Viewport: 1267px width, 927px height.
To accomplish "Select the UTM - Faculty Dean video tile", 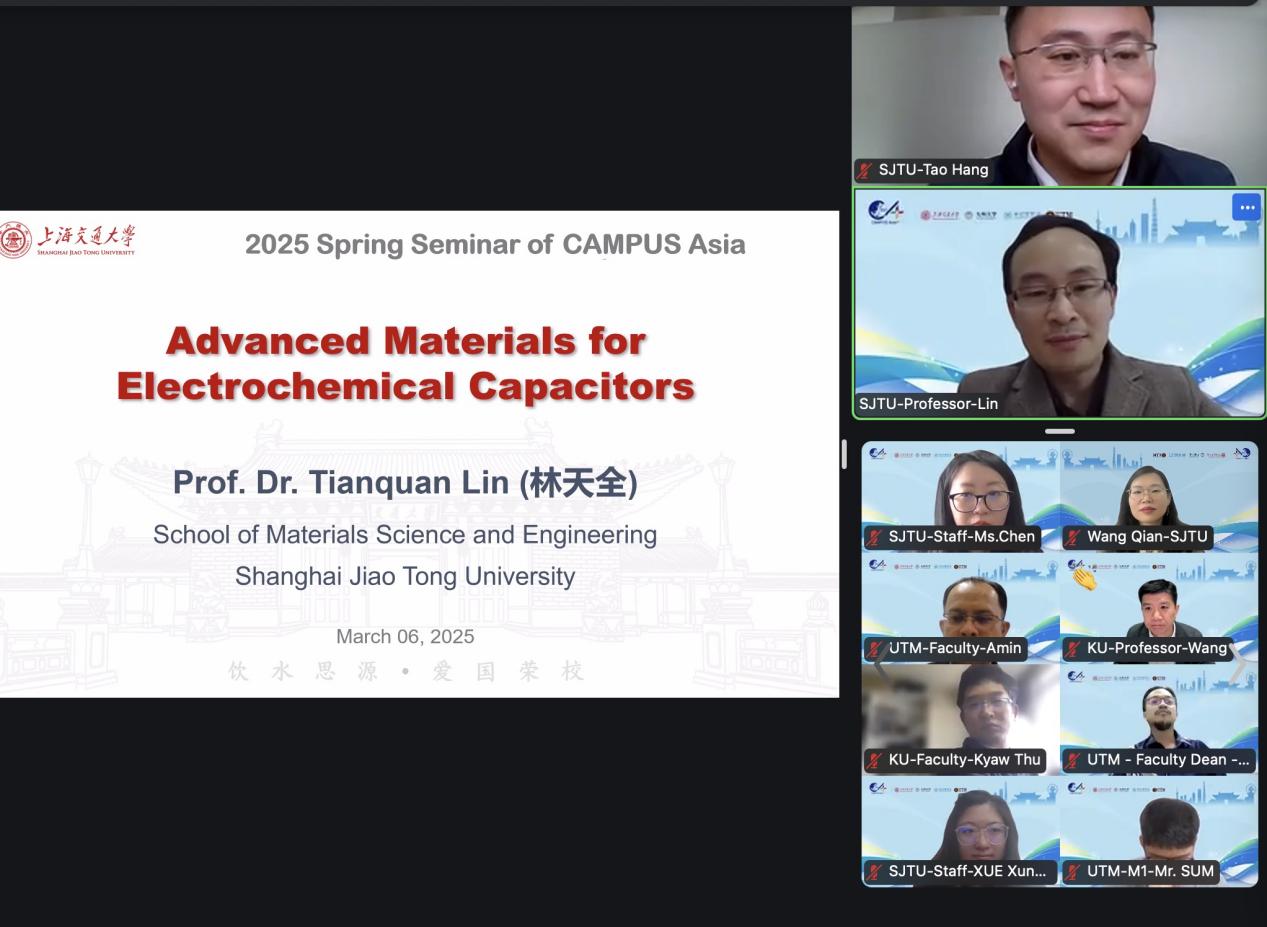I will (x=1159, y=720).
